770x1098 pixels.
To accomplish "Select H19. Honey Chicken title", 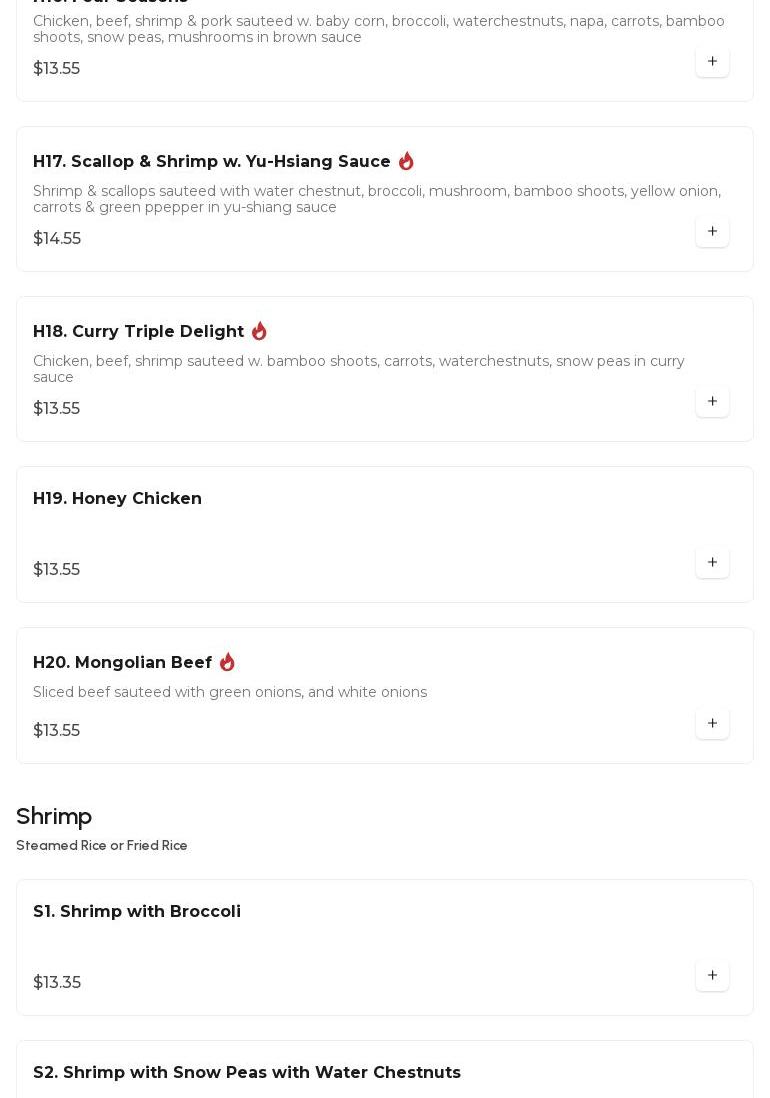I will 117,499.
